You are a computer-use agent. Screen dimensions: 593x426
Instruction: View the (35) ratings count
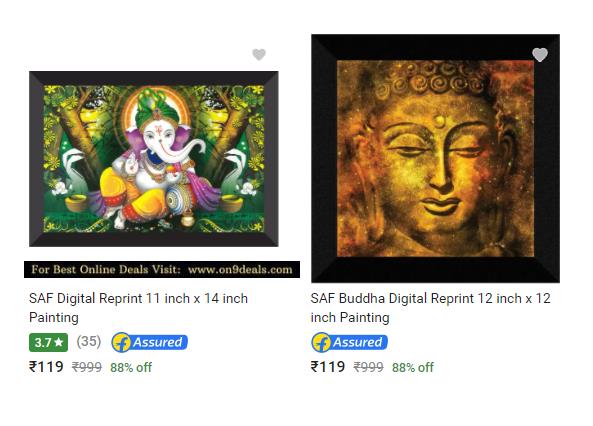(x=88, y=341)
